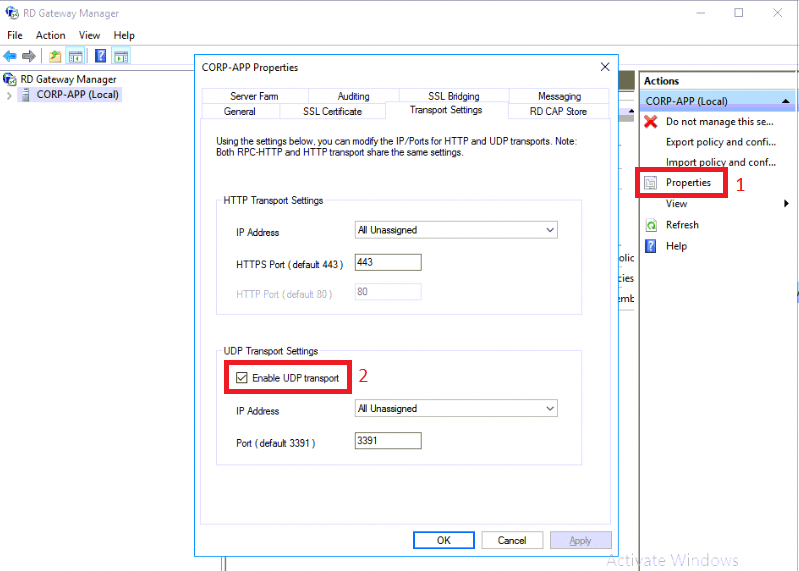Viewport: 799px width, 571px height.
Task: Click the Up one level folder icon
Action: (x=55, y=56)
